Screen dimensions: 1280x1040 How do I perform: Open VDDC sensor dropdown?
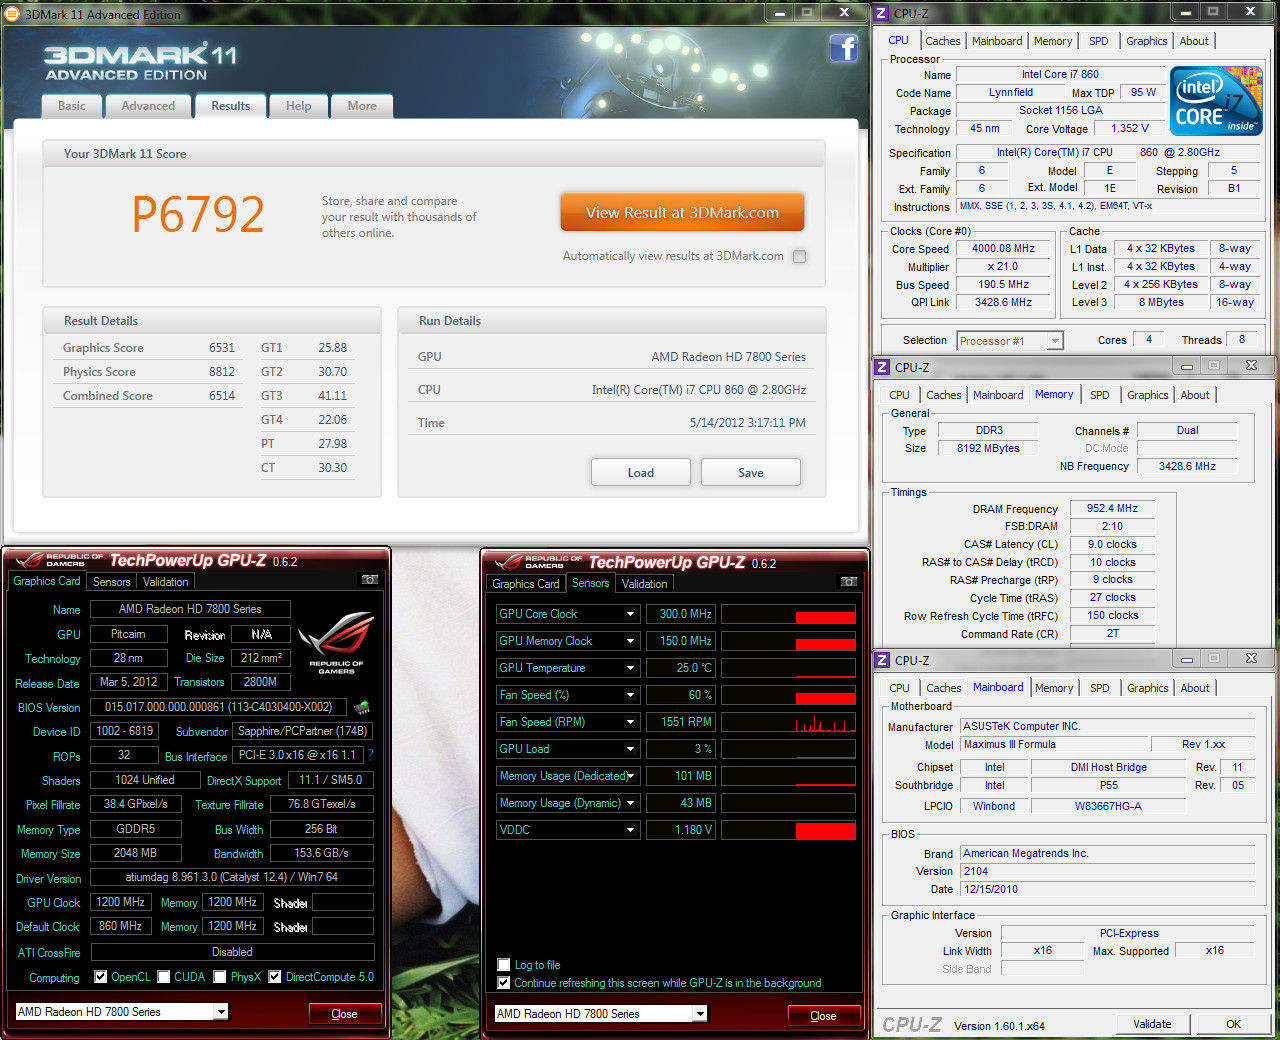631,830
